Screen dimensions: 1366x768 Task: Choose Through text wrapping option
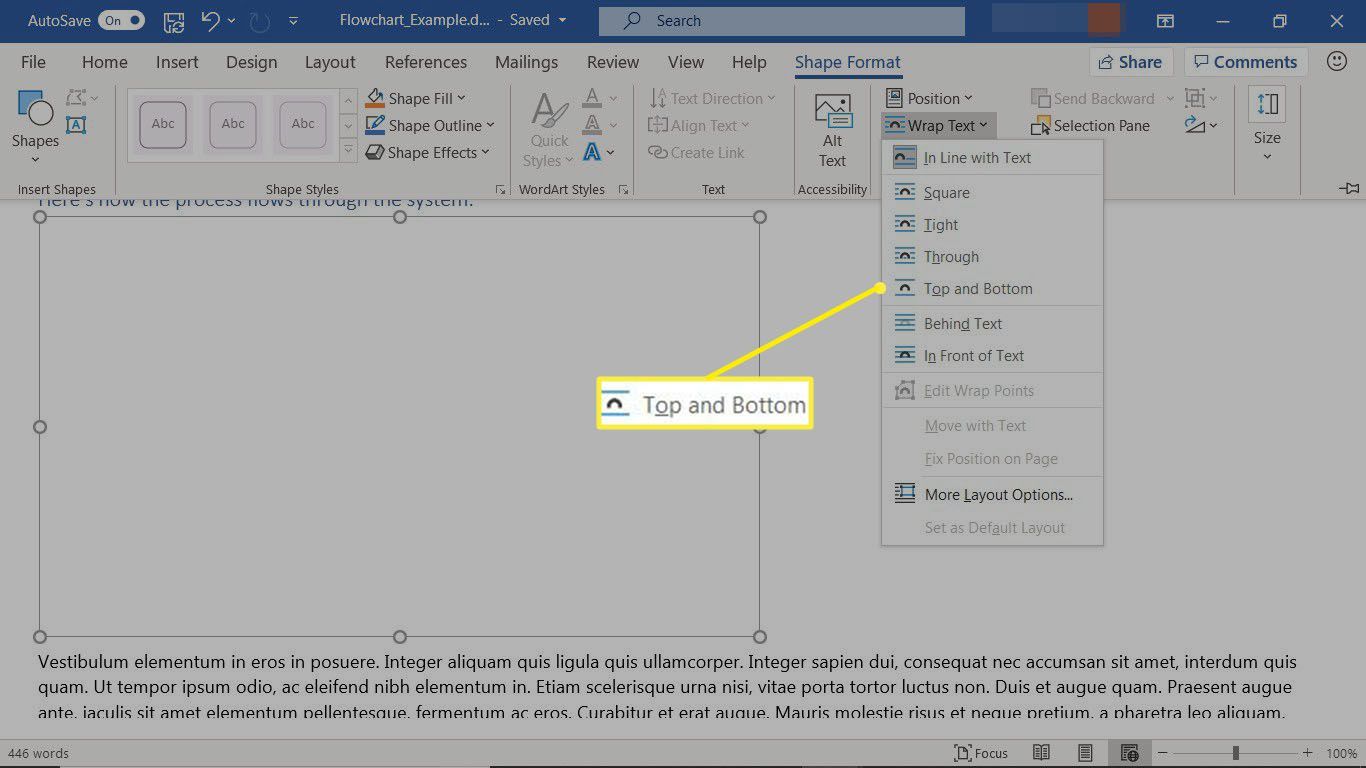click(992, 257)
